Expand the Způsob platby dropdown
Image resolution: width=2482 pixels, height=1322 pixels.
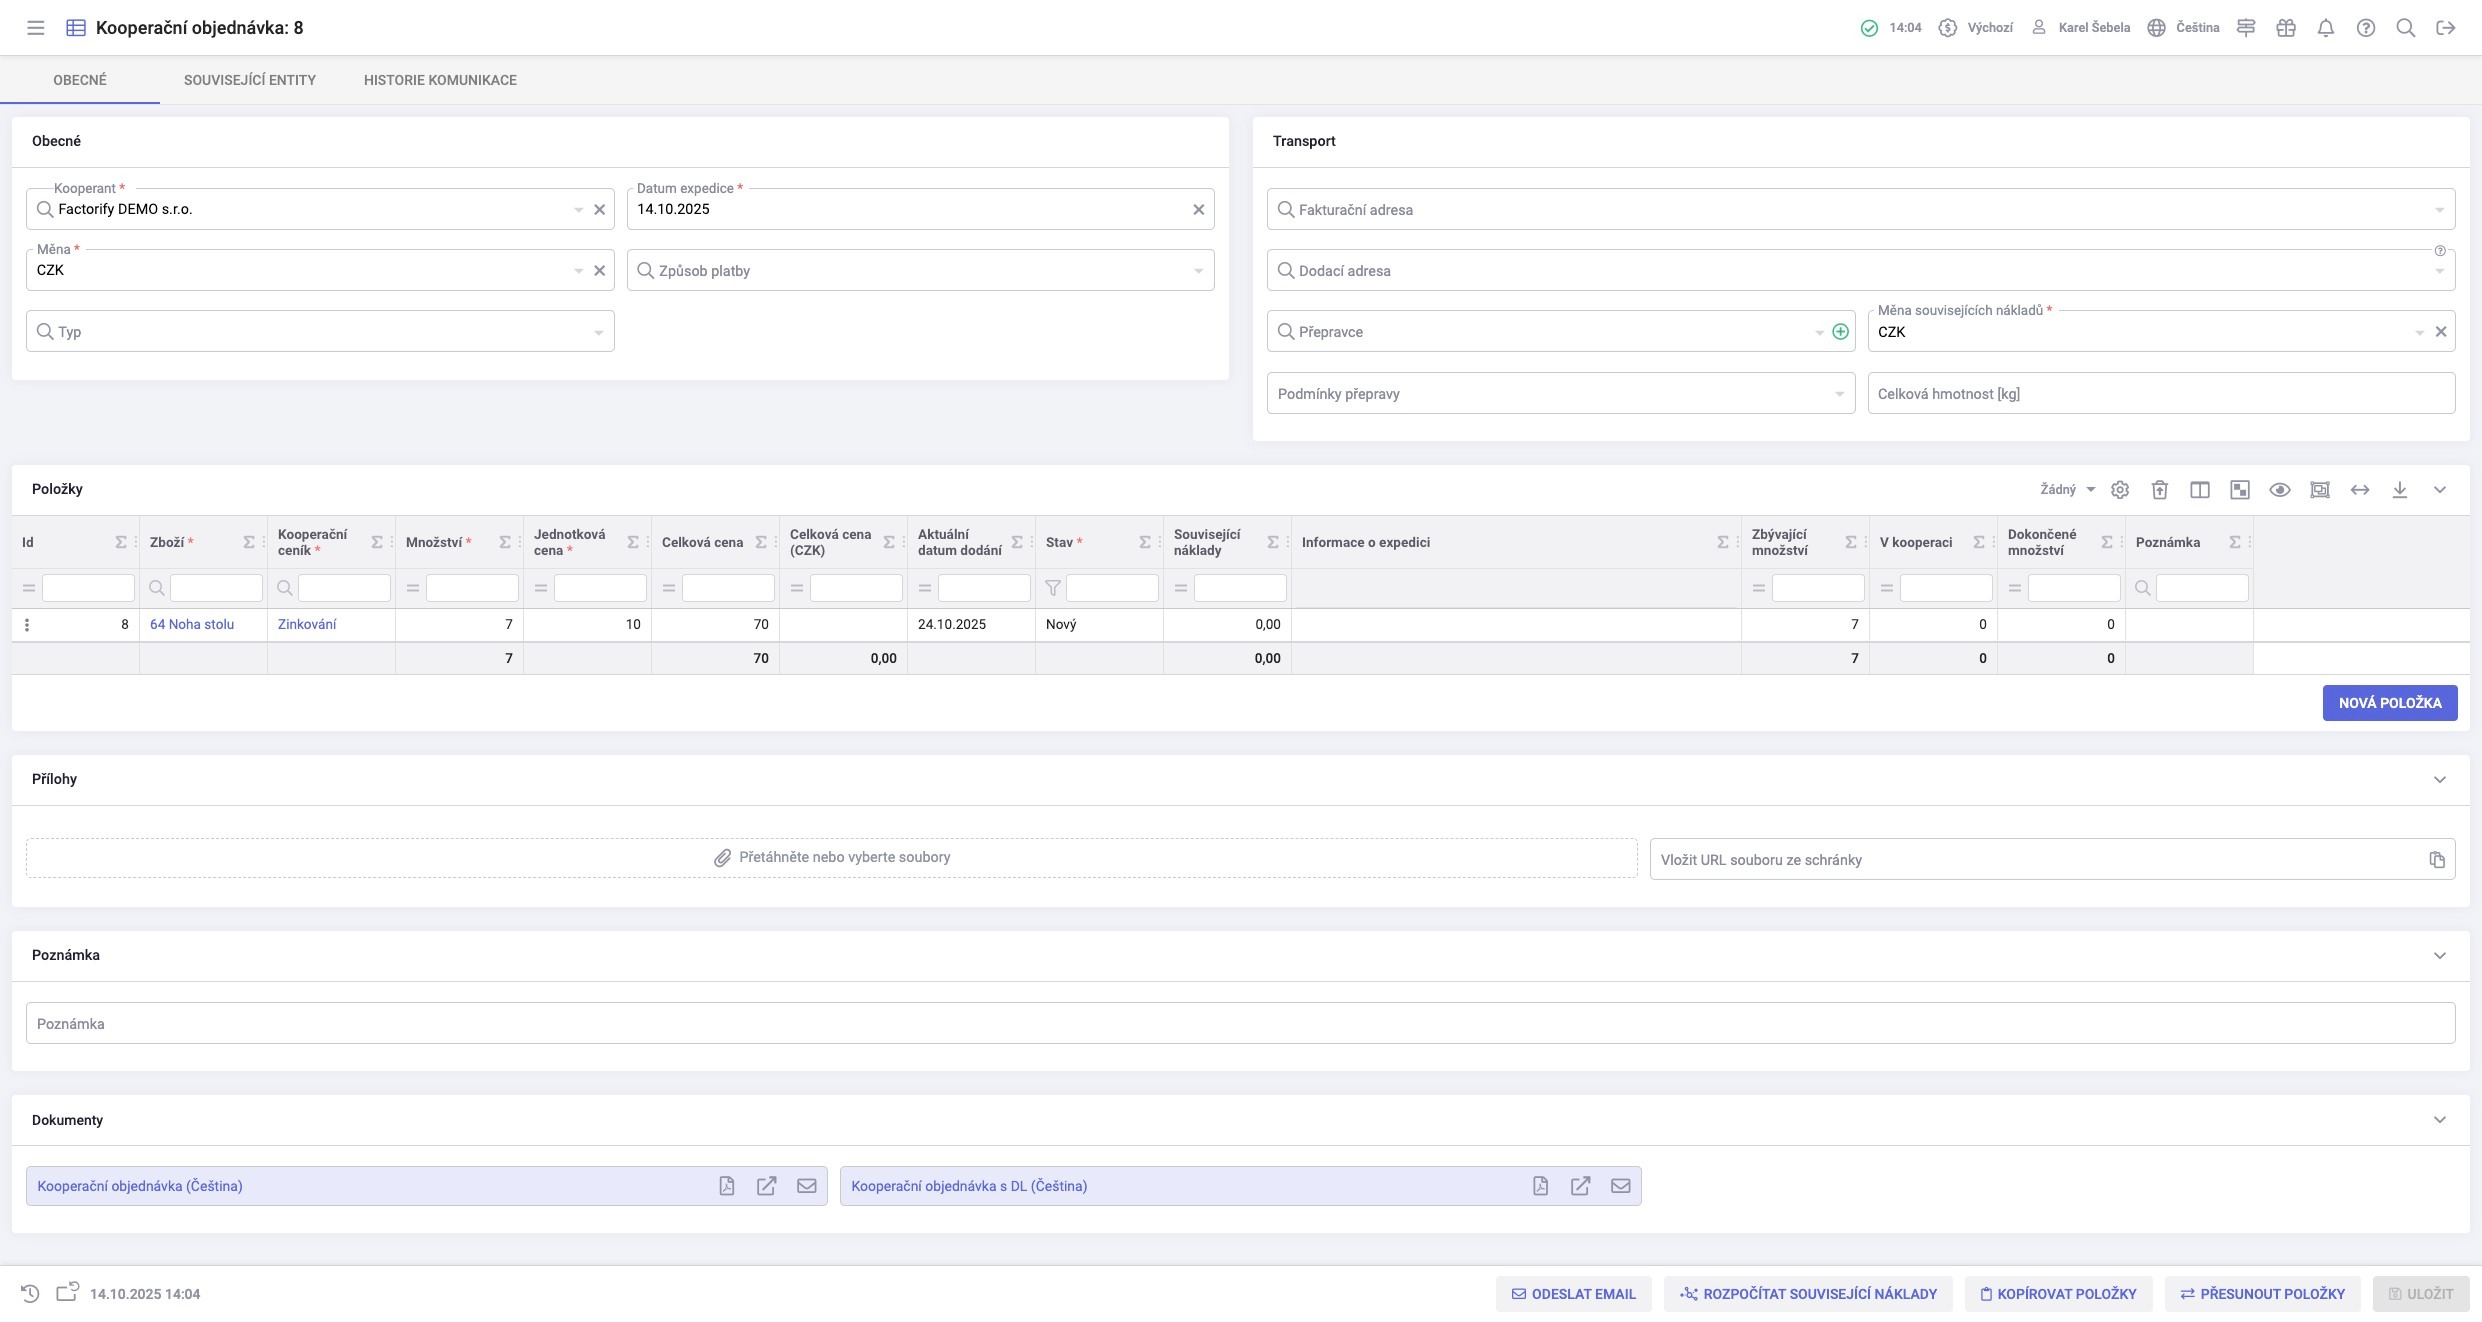[x=1198, y=271]
